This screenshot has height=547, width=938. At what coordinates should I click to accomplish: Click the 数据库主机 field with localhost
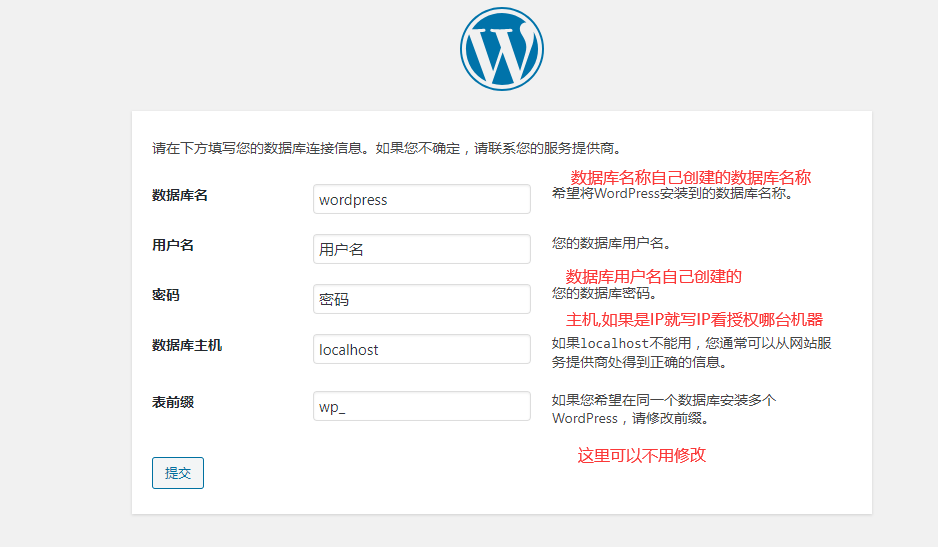click(x=422, y=349)
